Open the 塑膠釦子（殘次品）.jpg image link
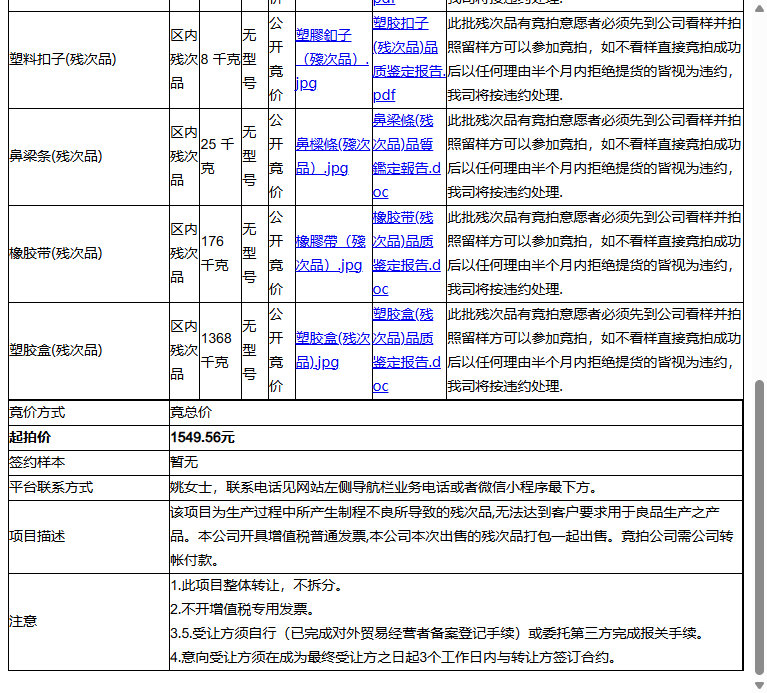 click(x=332, y=59)
